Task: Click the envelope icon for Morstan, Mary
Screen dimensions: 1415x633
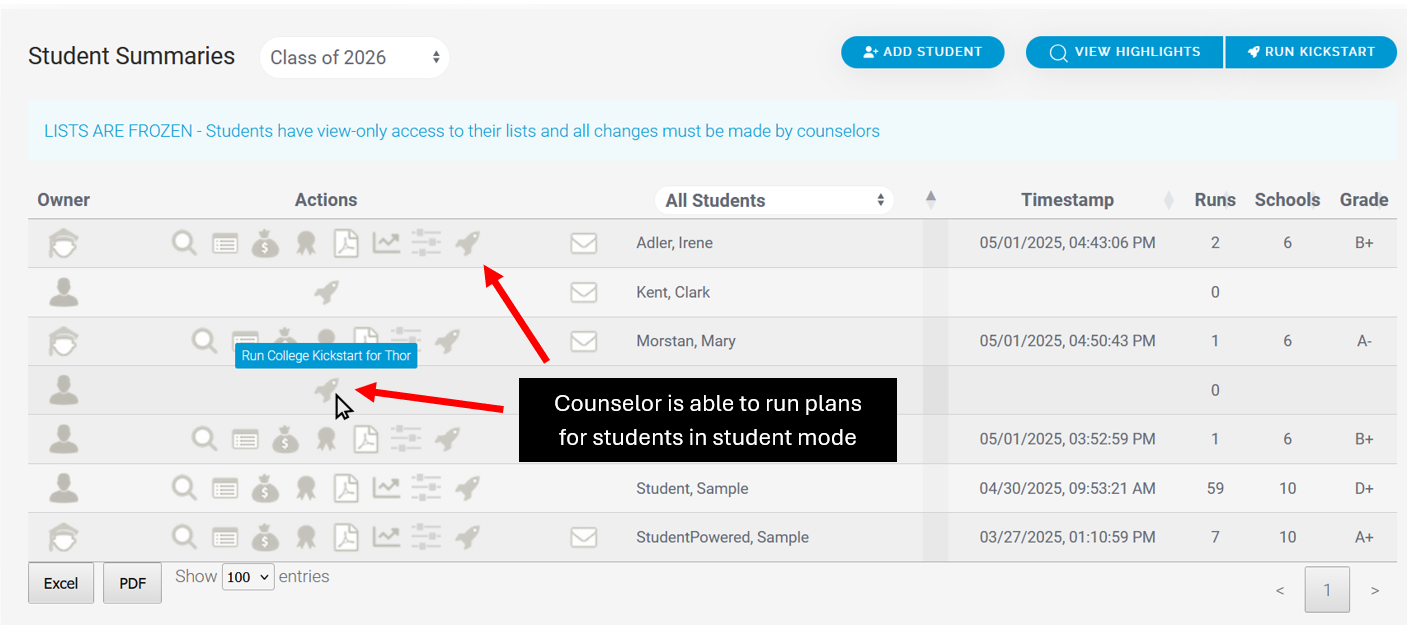Action: pos(584,341)
